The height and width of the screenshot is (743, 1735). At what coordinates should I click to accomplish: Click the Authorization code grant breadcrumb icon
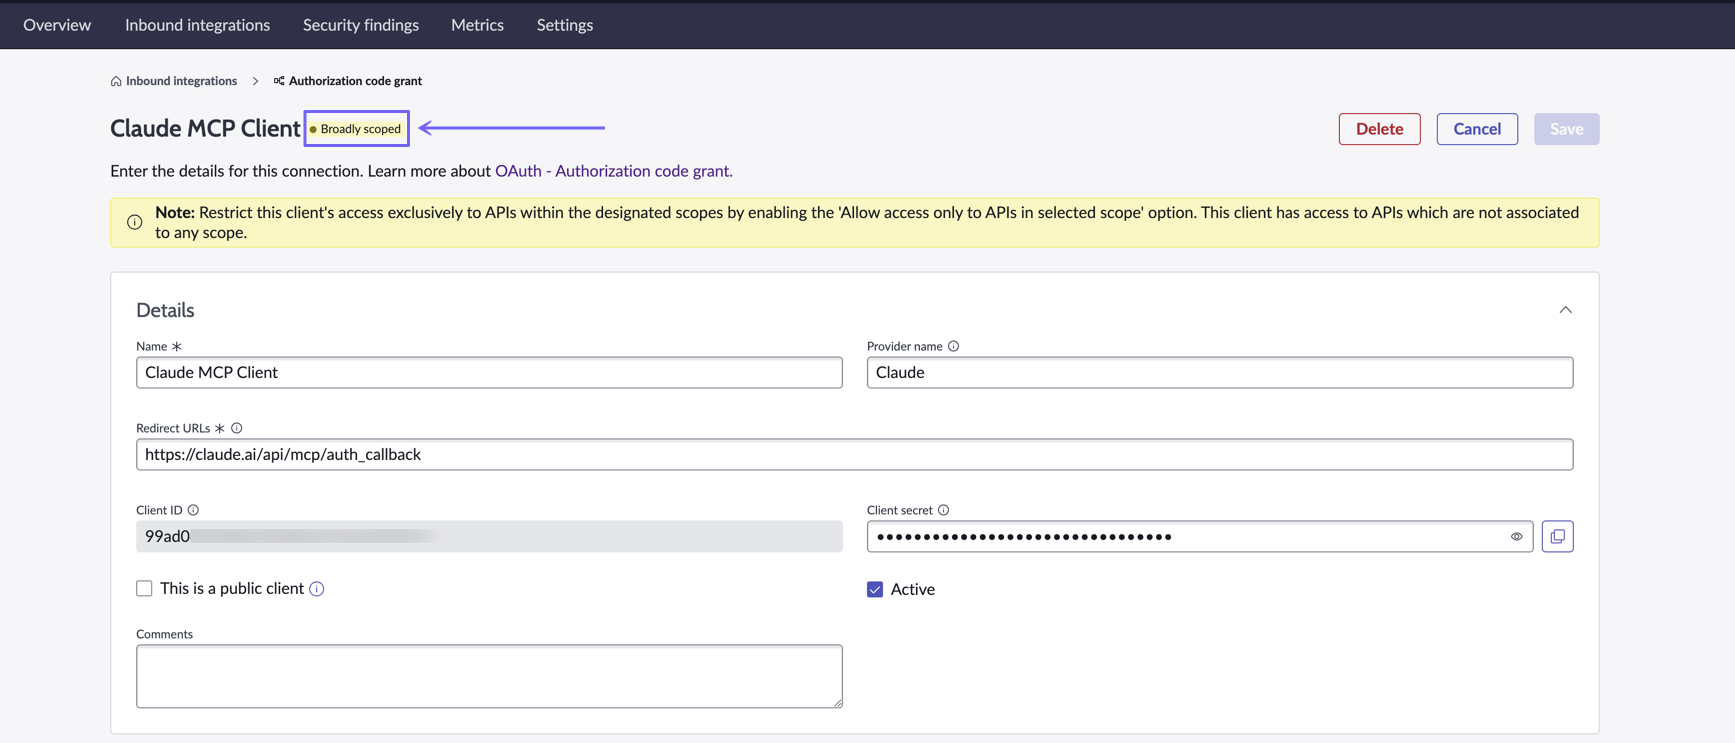click(x=279, y=81)
